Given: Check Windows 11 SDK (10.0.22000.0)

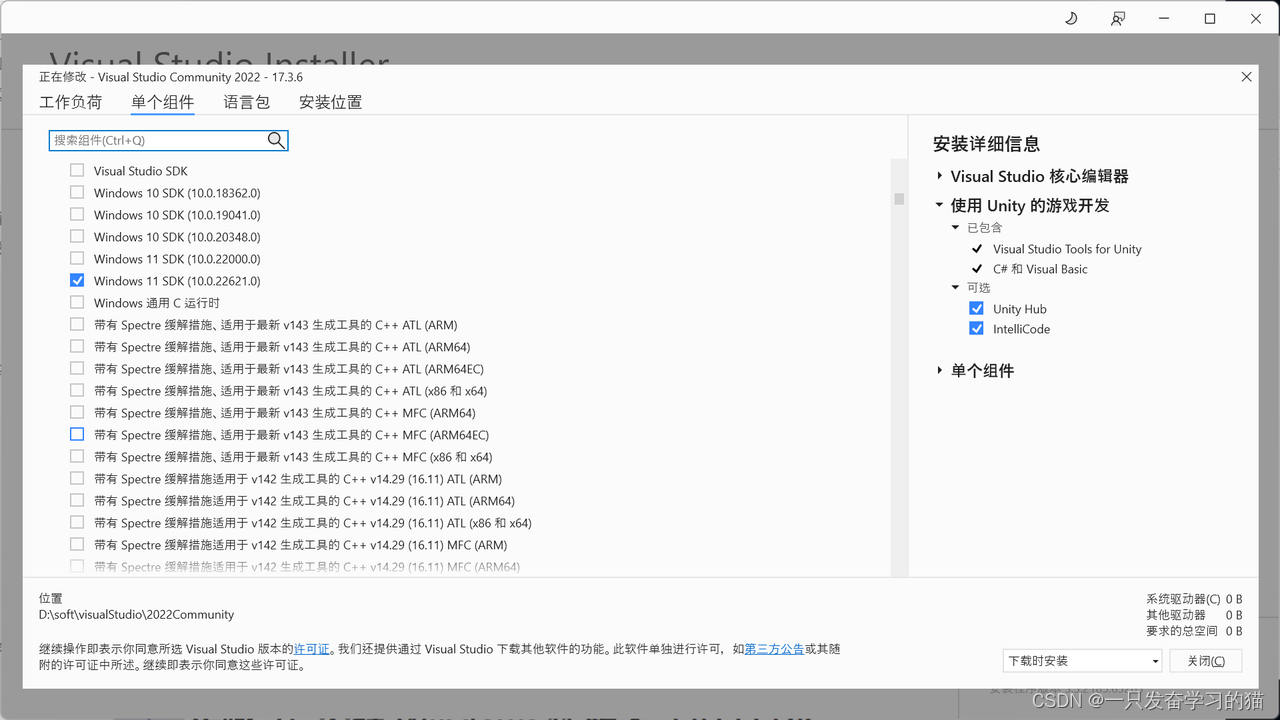Looking at the screenshot, I should click(77, 258).
